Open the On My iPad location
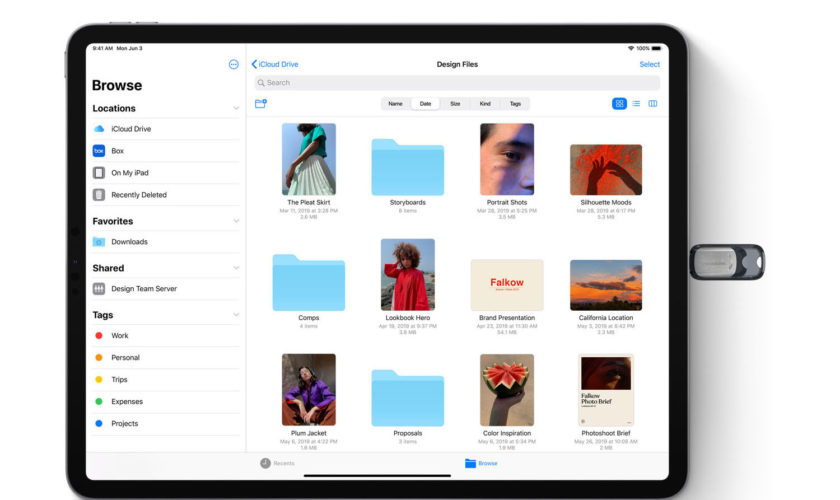 pos(166,173)
